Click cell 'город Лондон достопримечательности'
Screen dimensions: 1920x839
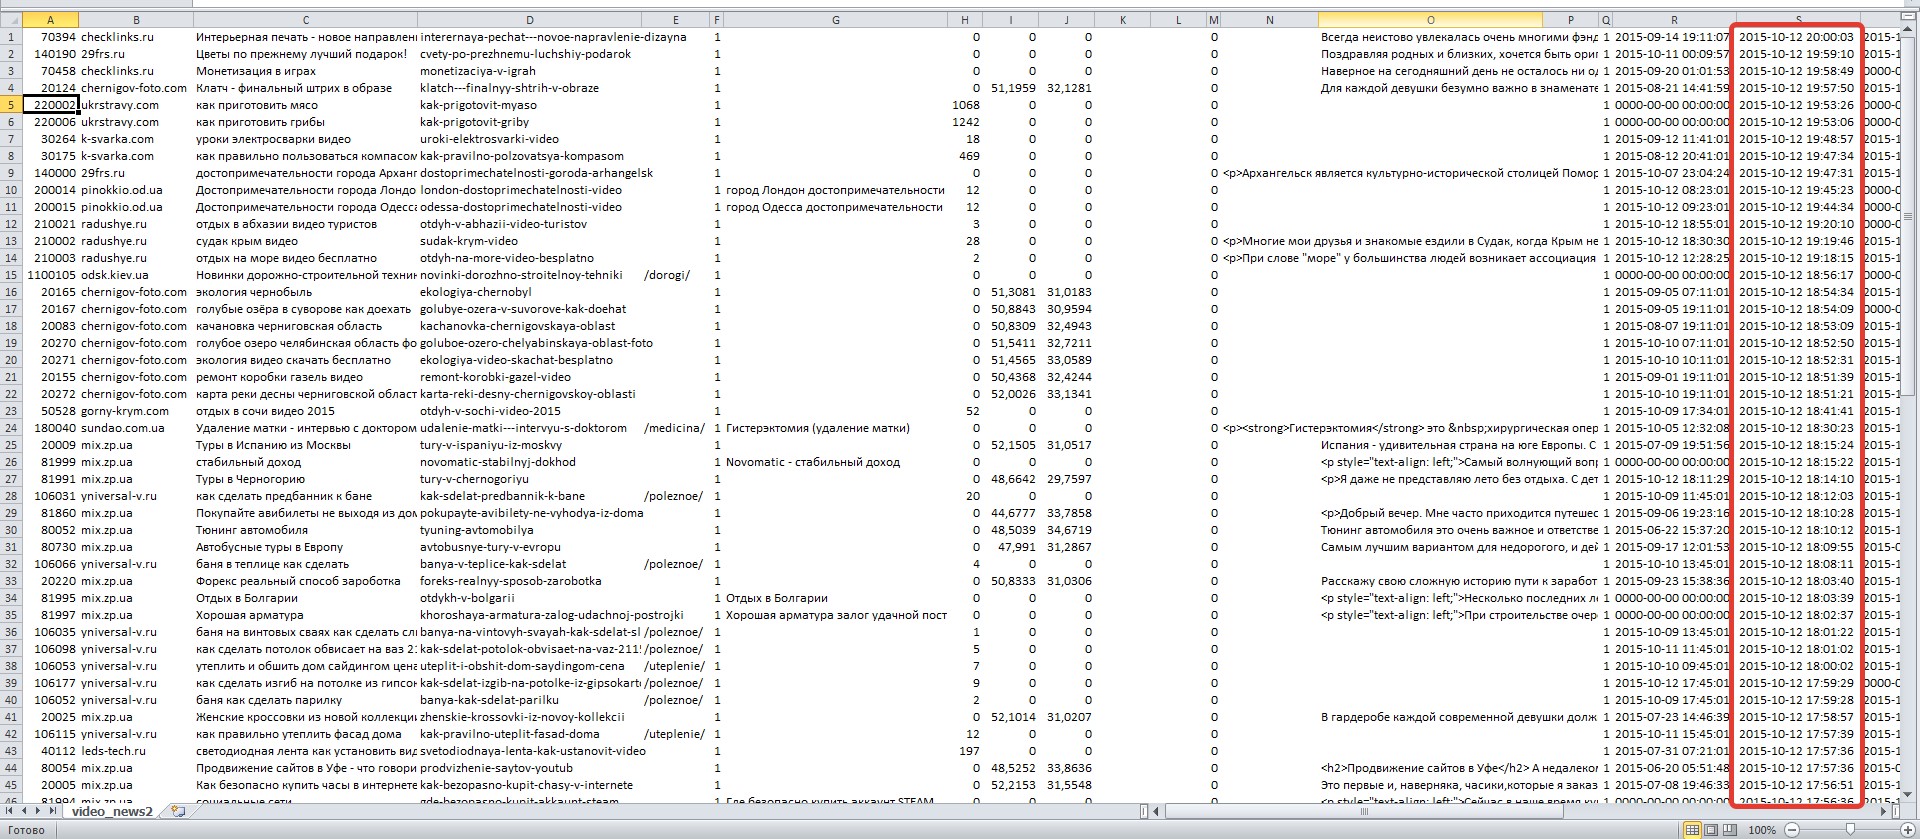click(835, 190)
